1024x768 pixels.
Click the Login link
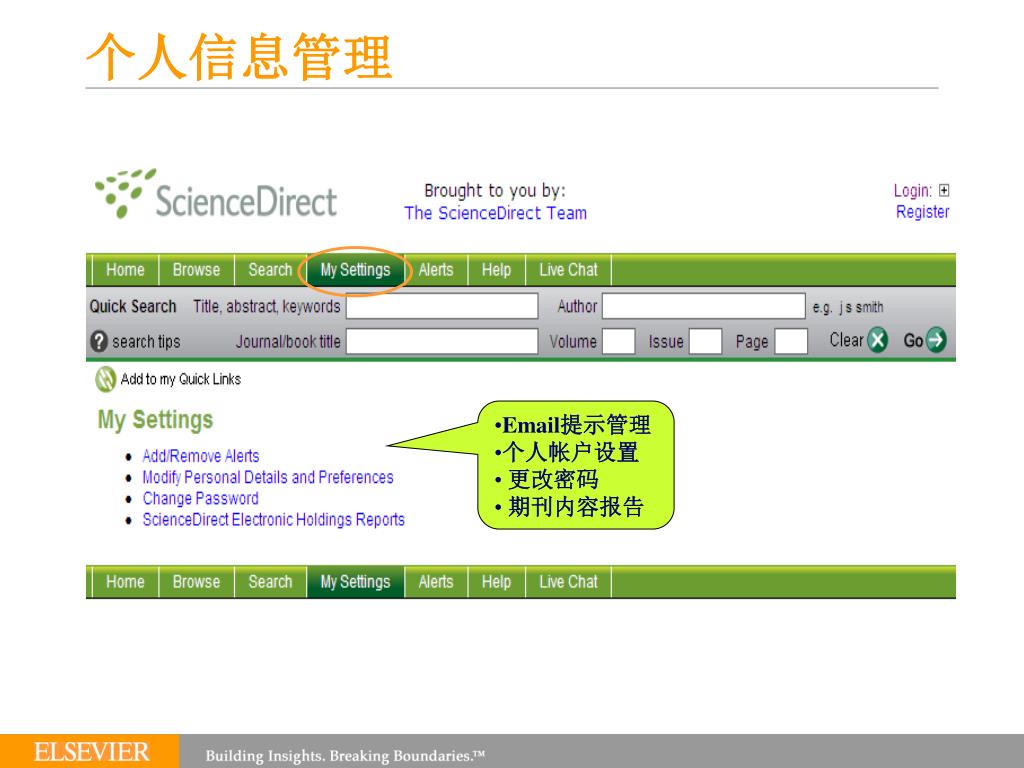click(912, 191)
